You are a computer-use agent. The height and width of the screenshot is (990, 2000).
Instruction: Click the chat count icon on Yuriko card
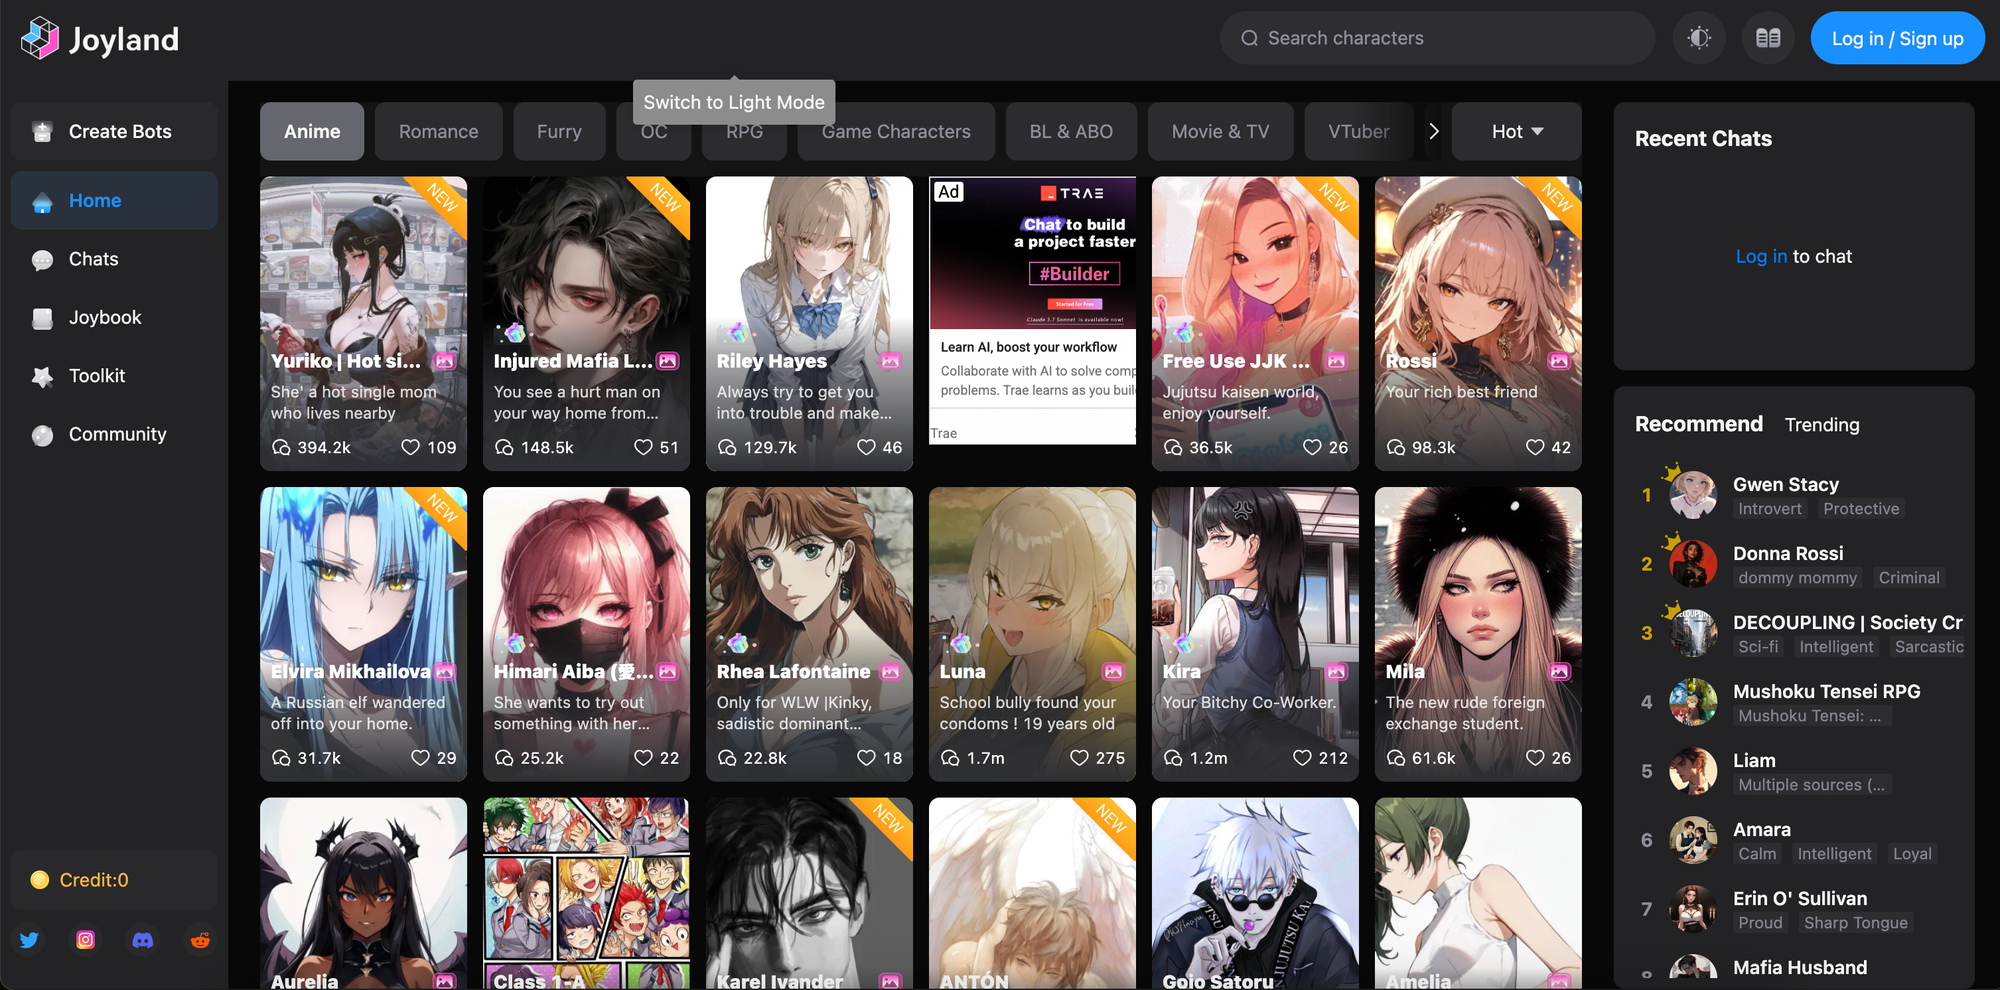pyautogui.click(x=281, y=447)
